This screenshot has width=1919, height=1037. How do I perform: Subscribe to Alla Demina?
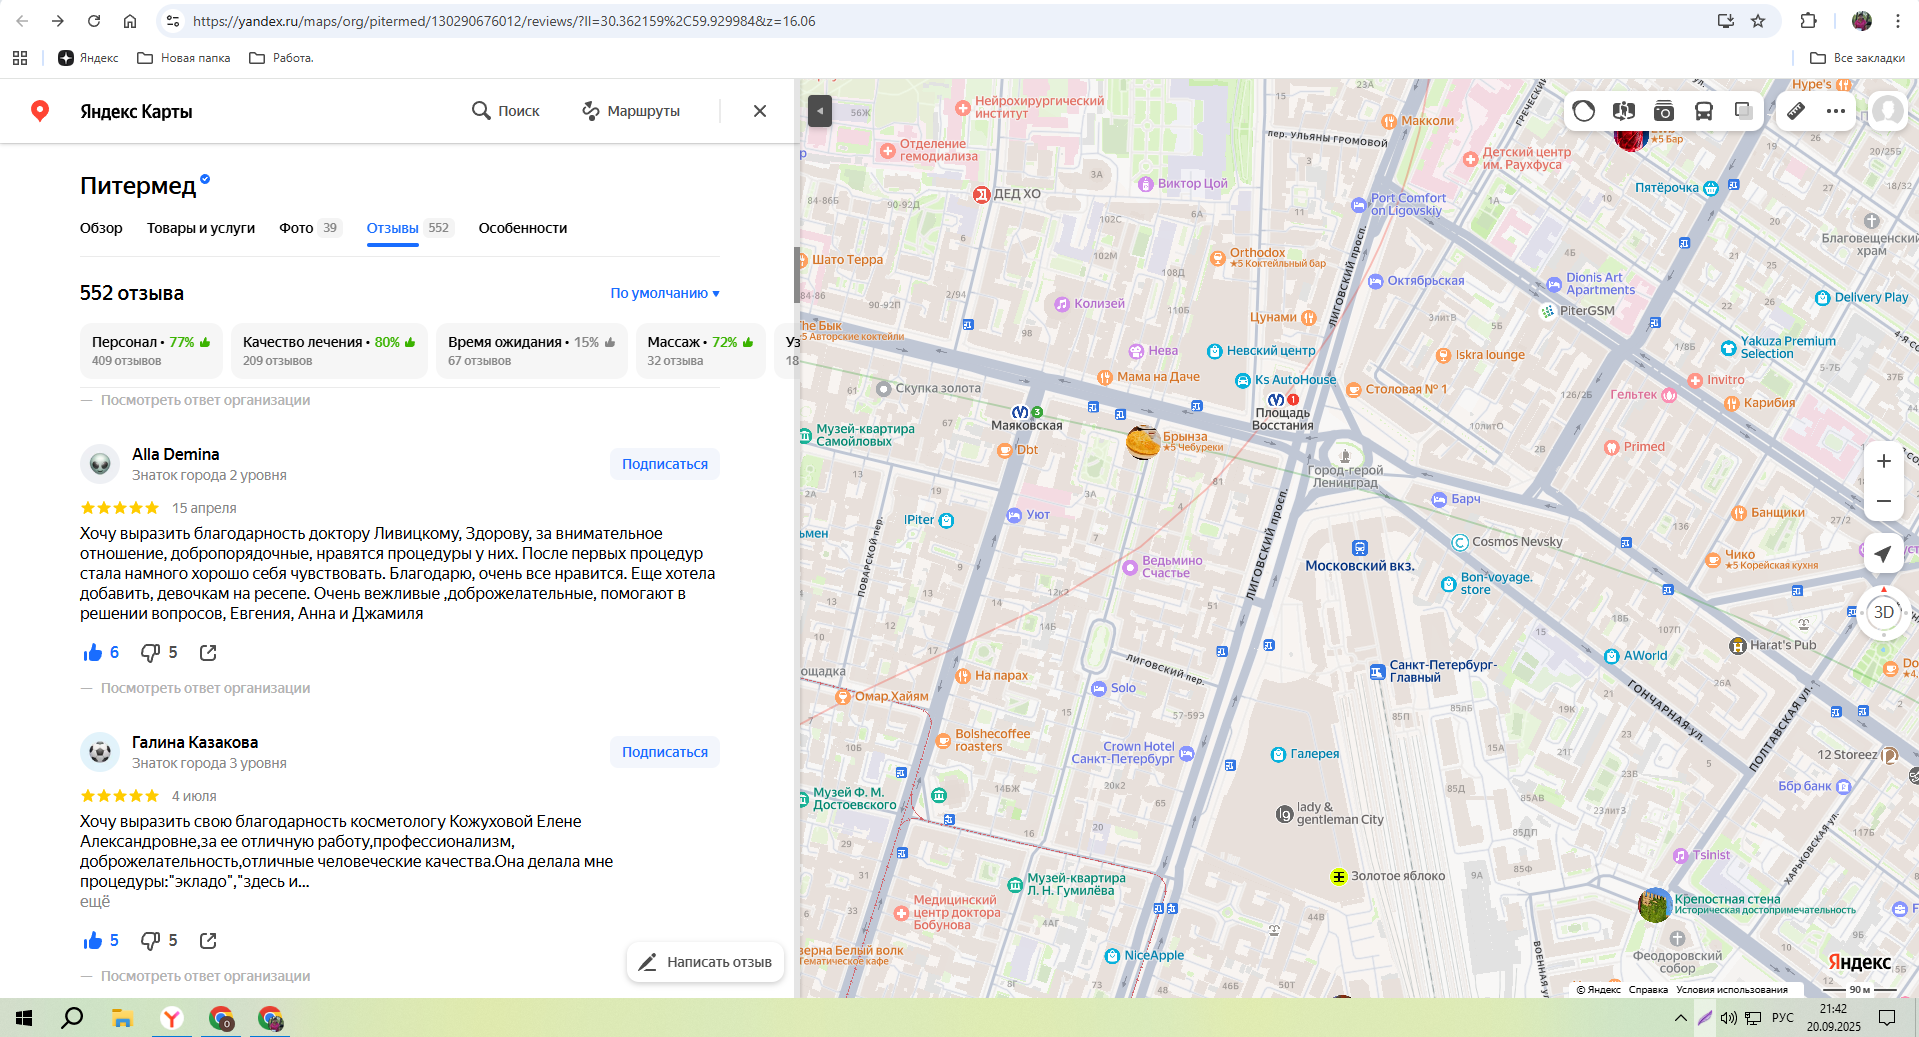[664, 464]
